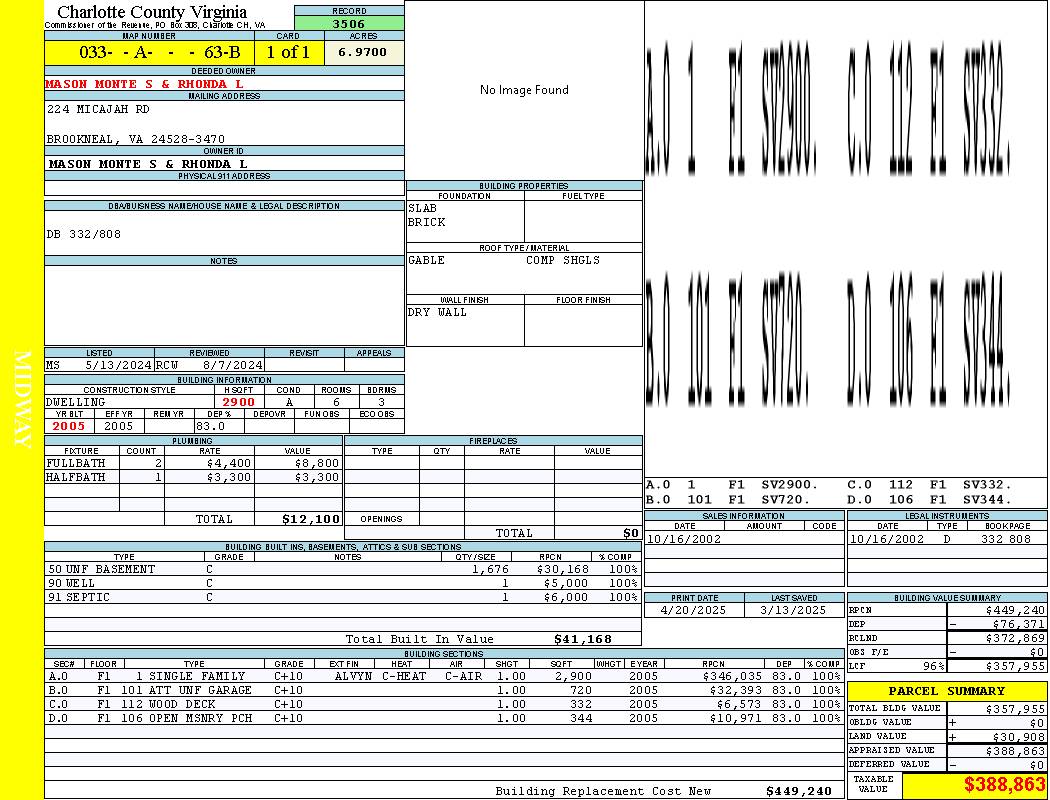Select the Parcel Summary yellow header
Viewport: 1050px width, 800px height.
point(947,691)
